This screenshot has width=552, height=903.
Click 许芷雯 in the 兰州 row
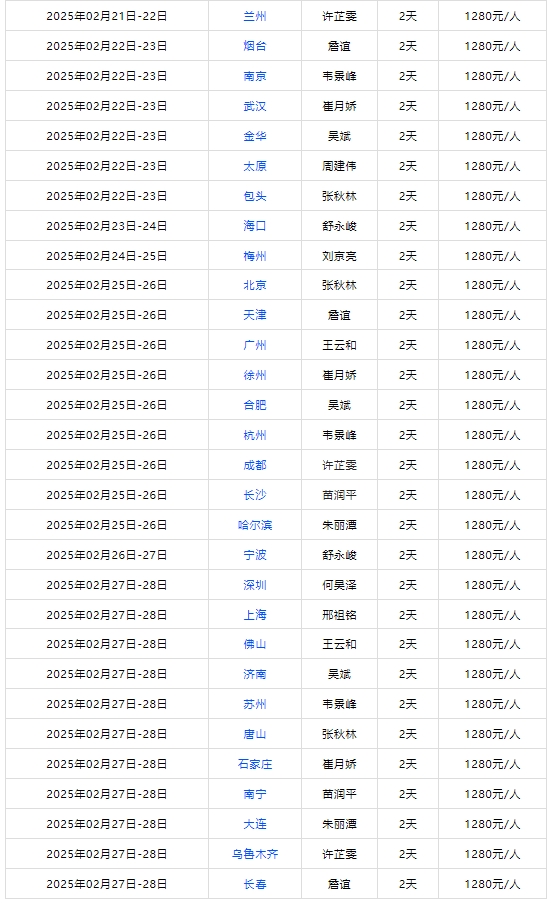click(339, 16)
